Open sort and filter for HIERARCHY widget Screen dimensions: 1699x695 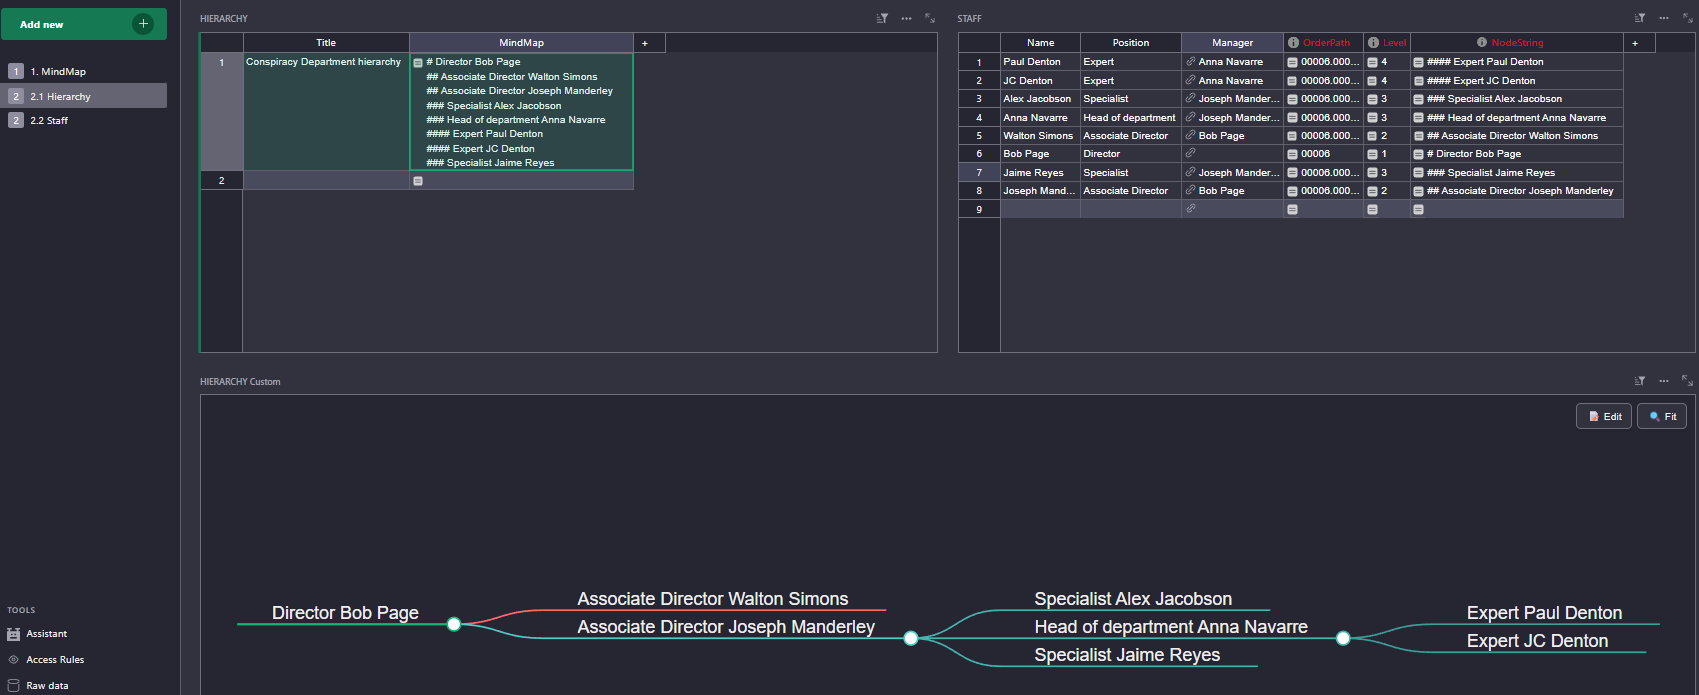(882, 18)
